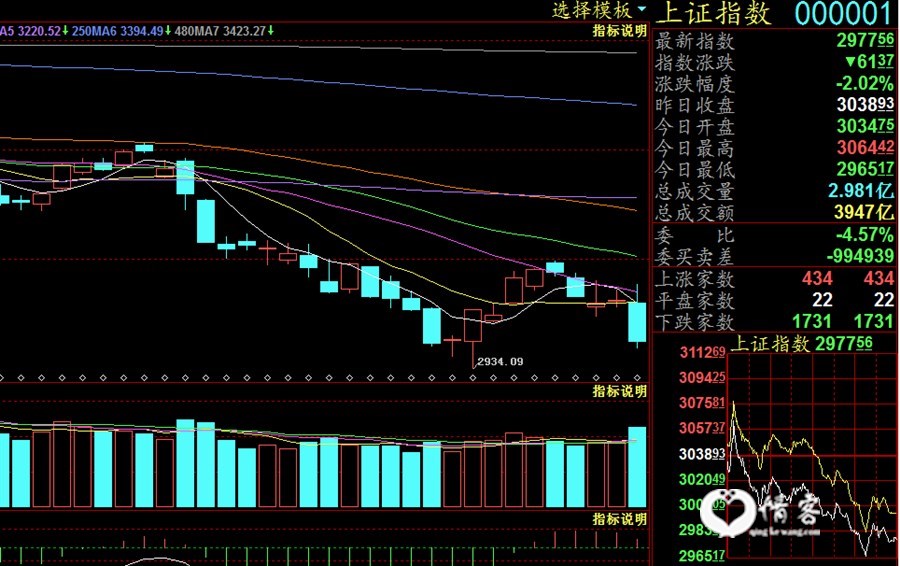Screen dimensions: 900x566
Task: Click today's open value 3034.75
Action: (865, 126)
